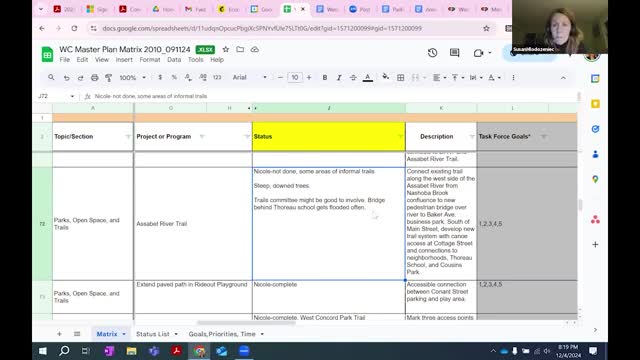Open Google Calendar side panel
Viewport: 640px width, 360px height.
(595, 78)
